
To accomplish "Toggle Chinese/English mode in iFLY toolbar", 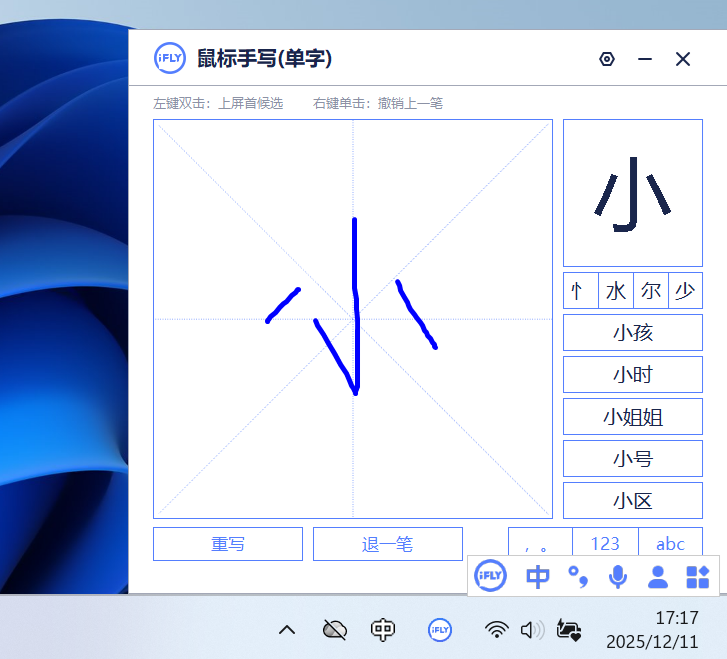I will click(x=538, y=576).
